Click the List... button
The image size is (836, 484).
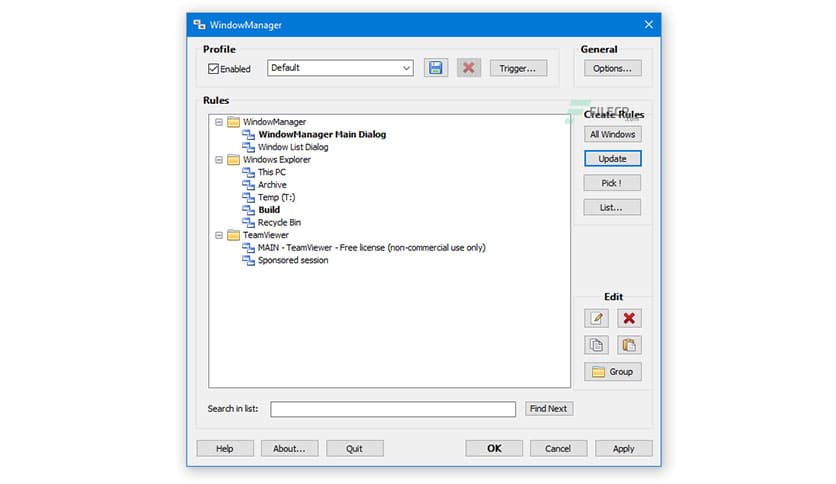[x=612, y=207]
